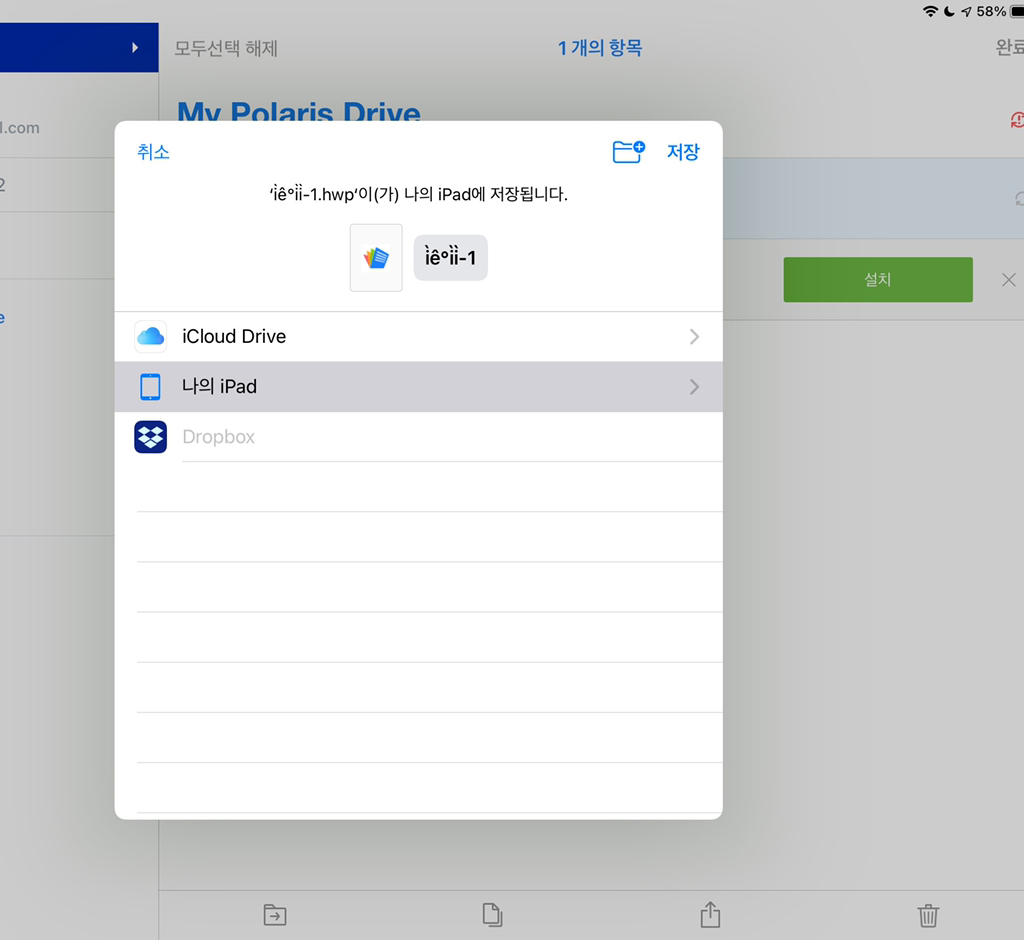The image size is (1024, 940).
Task: Select the iCloud Drive location row
Action: click(x=419, y=336)
